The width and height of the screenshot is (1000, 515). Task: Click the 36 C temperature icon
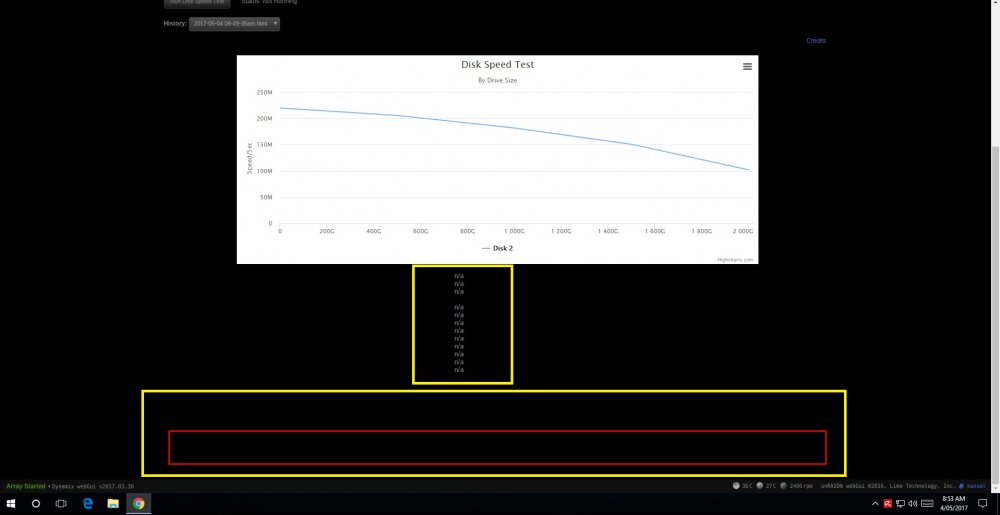(x=737, y=486)
